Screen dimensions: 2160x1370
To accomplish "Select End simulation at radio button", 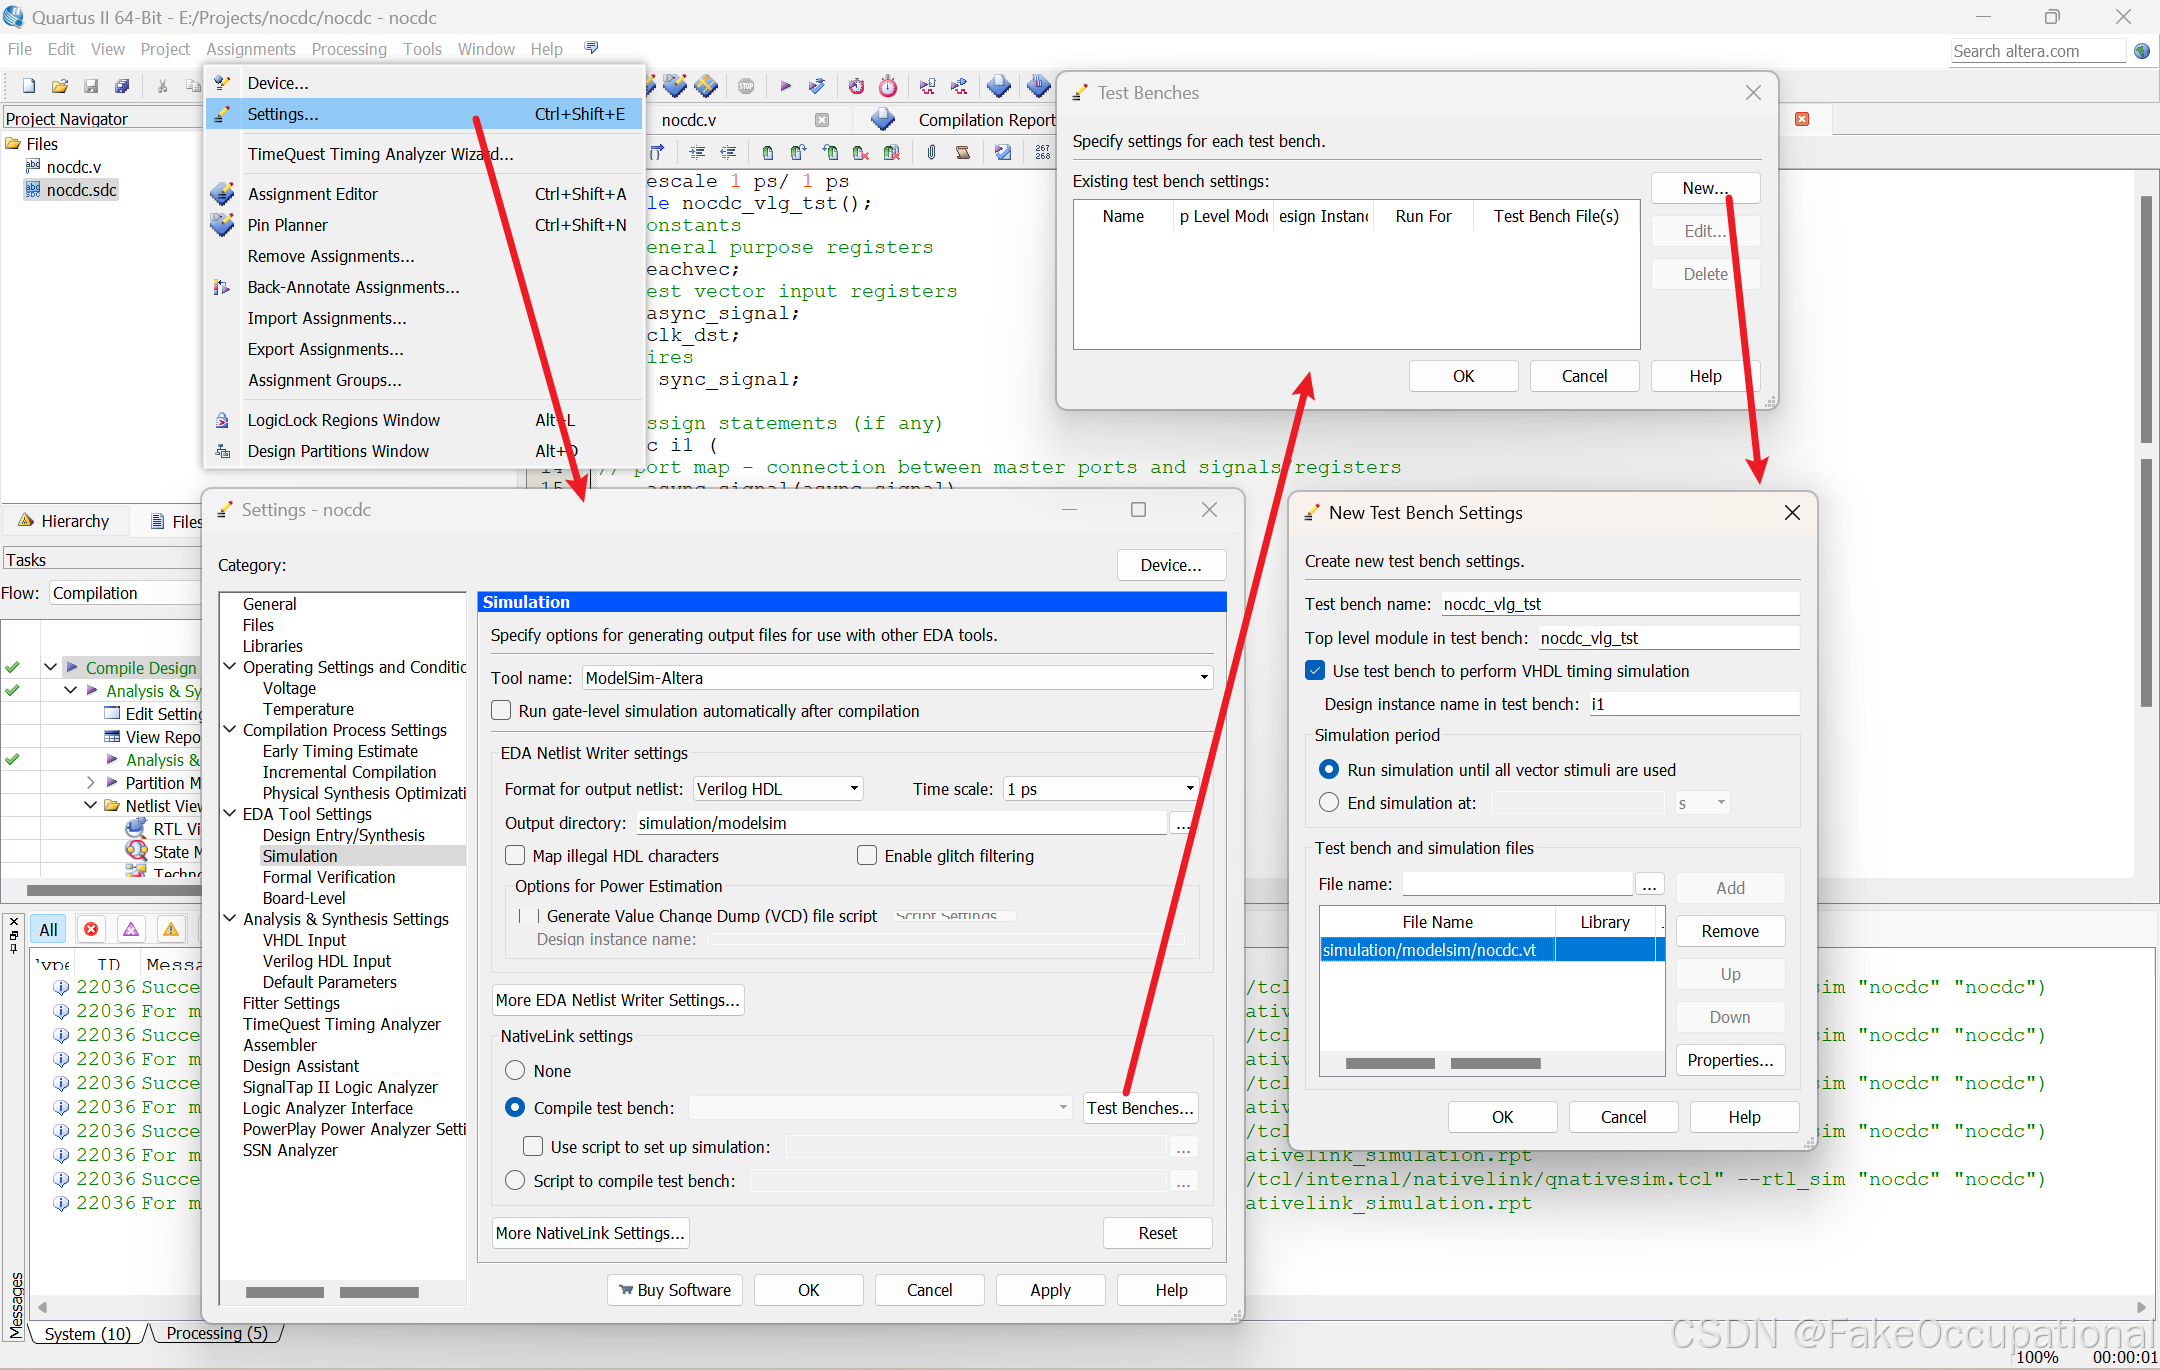I will pos(1329,803).
